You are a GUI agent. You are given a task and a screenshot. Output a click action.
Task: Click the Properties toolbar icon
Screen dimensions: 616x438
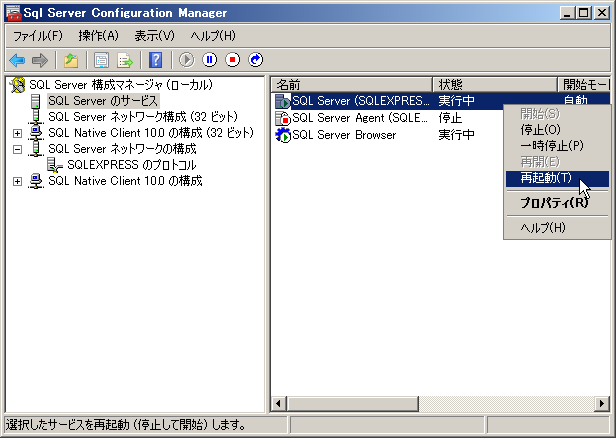[102, 60]
